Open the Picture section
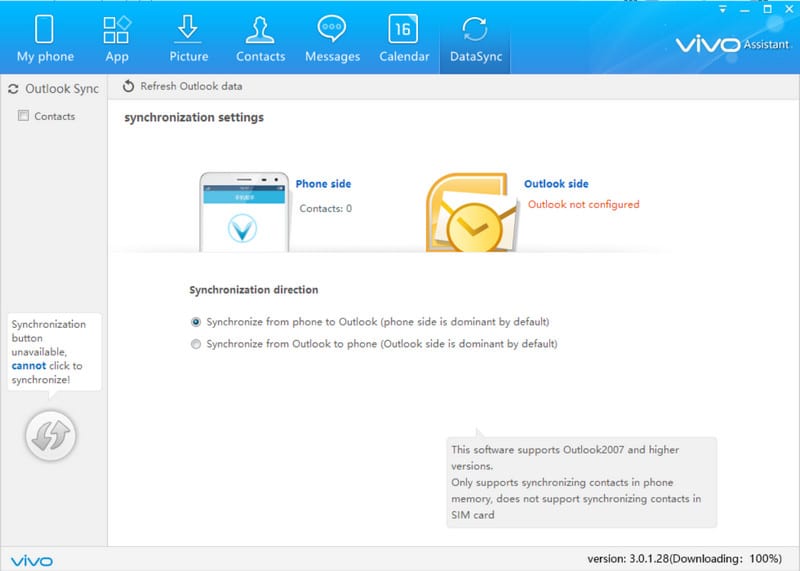 click(x=188, y=39)
